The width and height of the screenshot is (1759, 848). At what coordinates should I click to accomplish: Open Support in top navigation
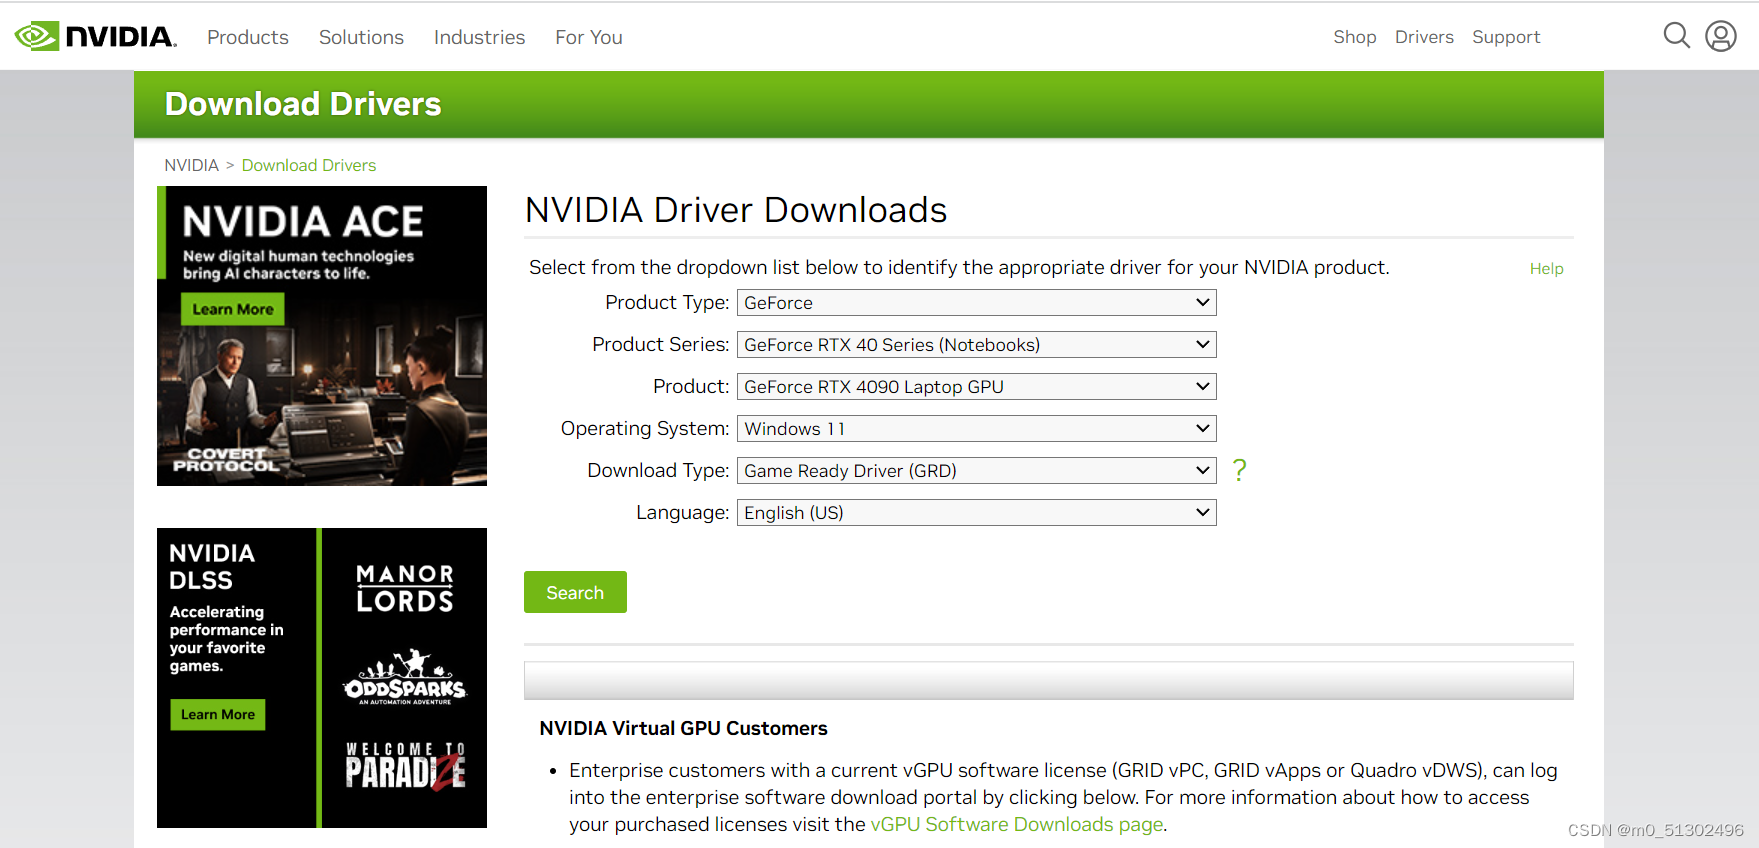tap(1506, 37)
